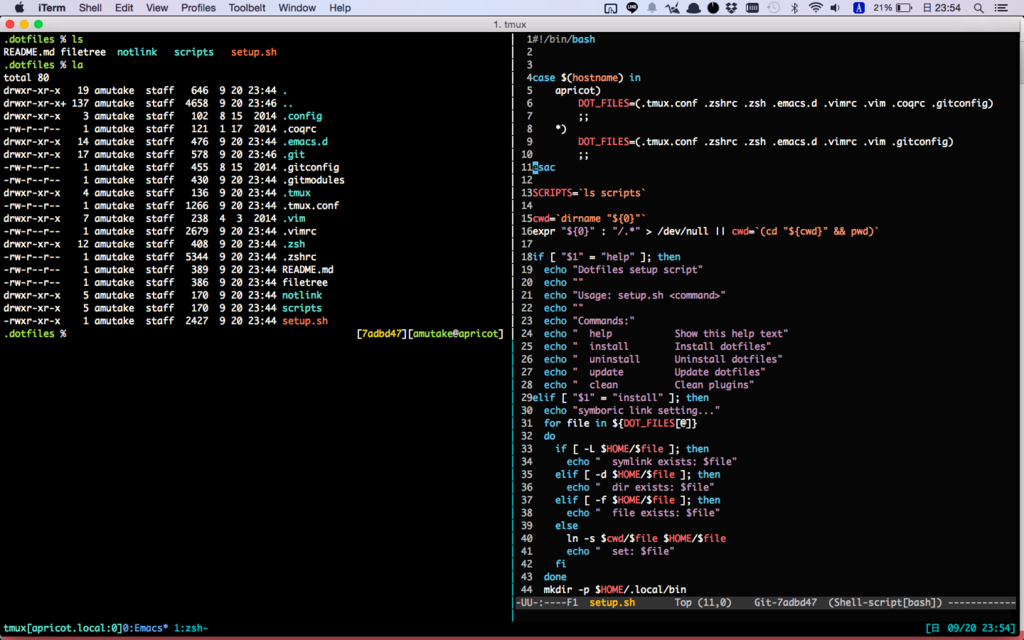Viewport: 1024px width, 640px height.
Task: Open the Edit menu
Action: click(123, 8)
